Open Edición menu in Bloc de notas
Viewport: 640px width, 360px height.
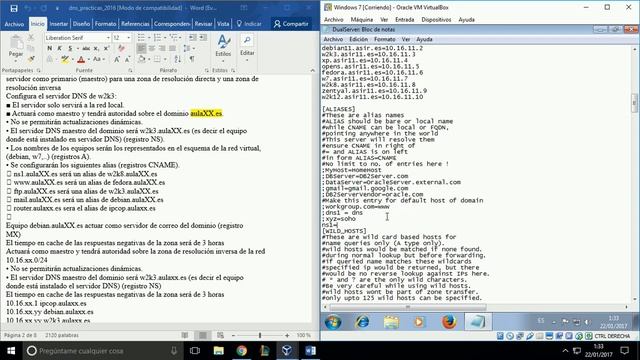[358, 40]
